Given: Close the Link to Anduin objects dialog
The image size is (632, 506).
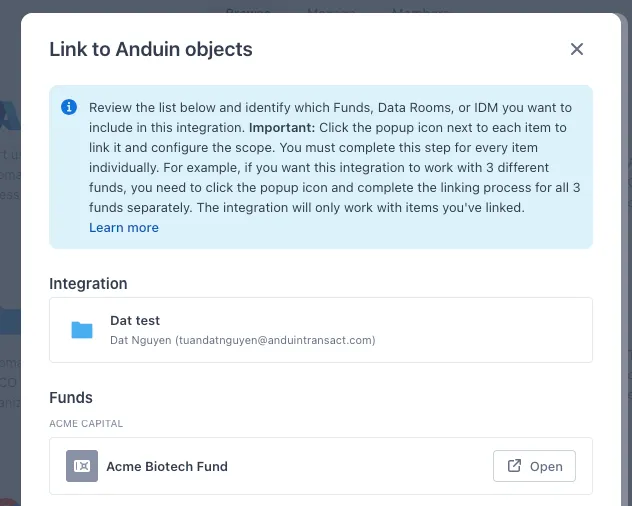Looking at the screenshot, I should tap(576, 49).
